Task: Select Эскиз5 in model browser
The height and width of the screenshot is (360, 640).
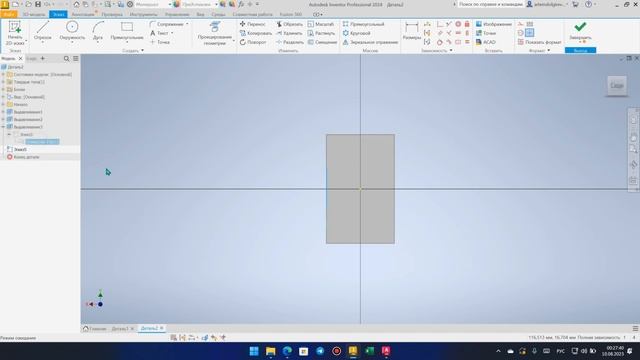Action: [20, 149]
